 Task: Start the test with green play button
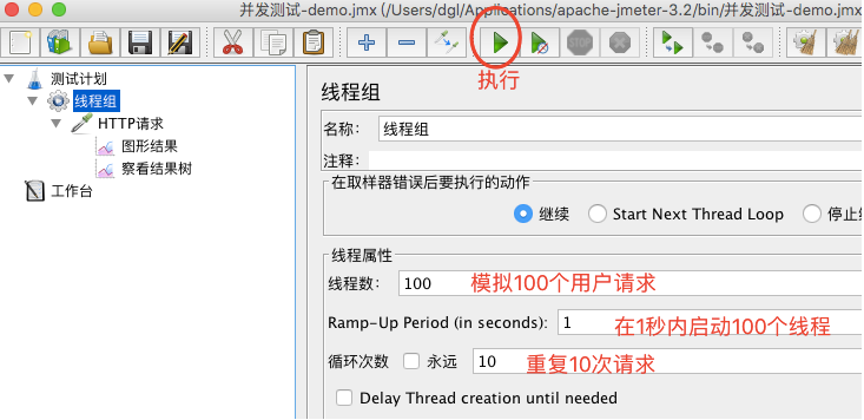point(500,42)
